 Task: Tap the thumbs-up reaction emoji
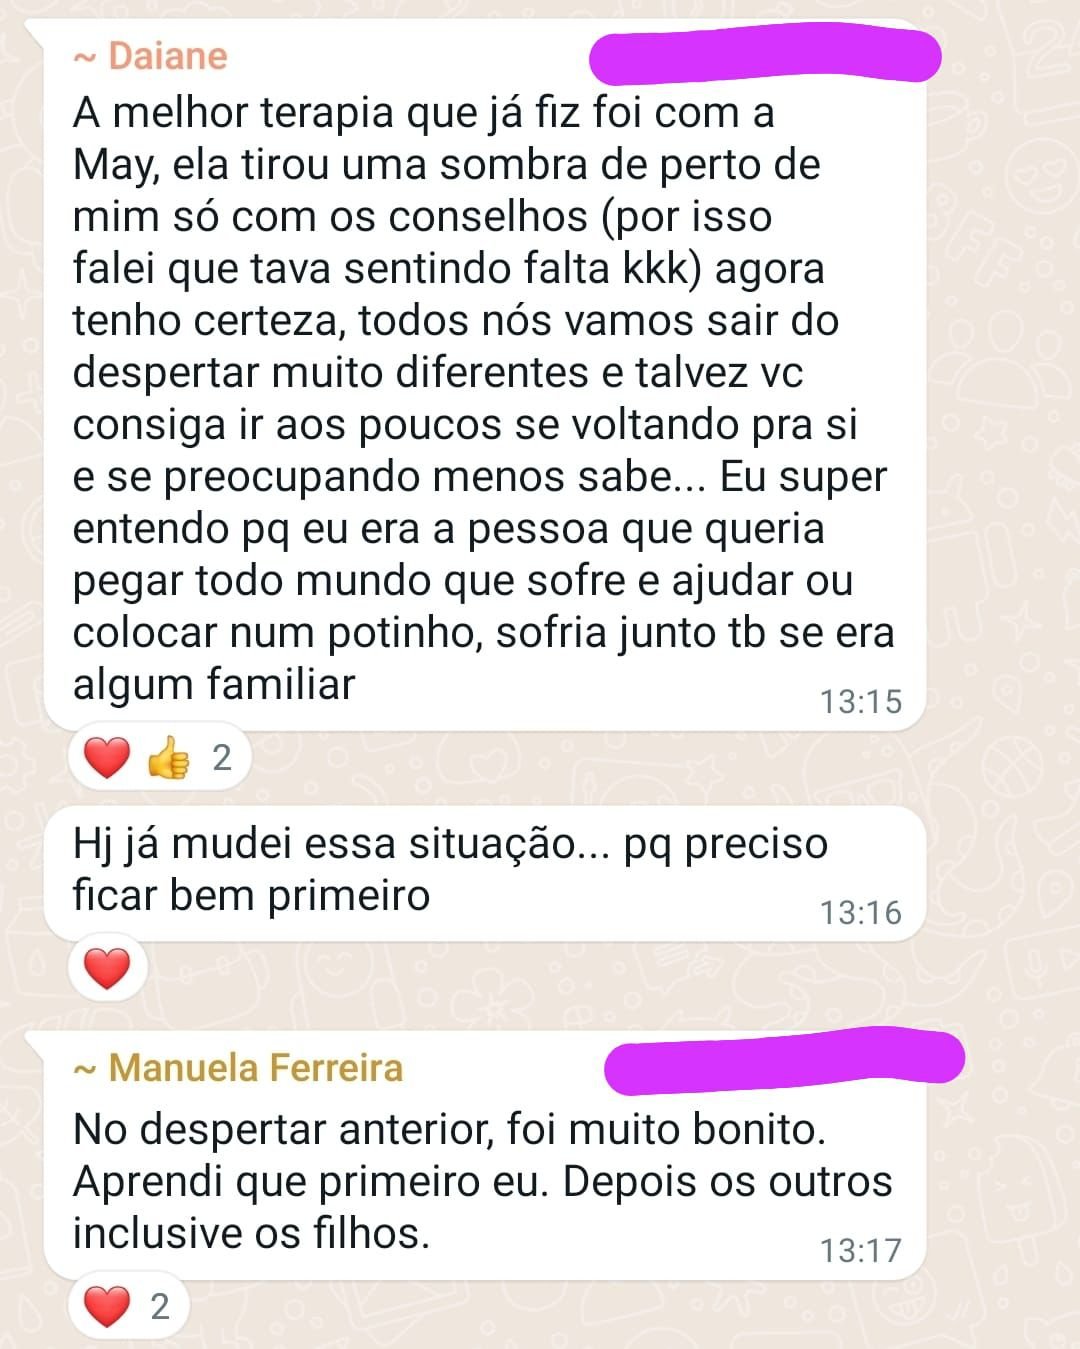pos(167,758)
